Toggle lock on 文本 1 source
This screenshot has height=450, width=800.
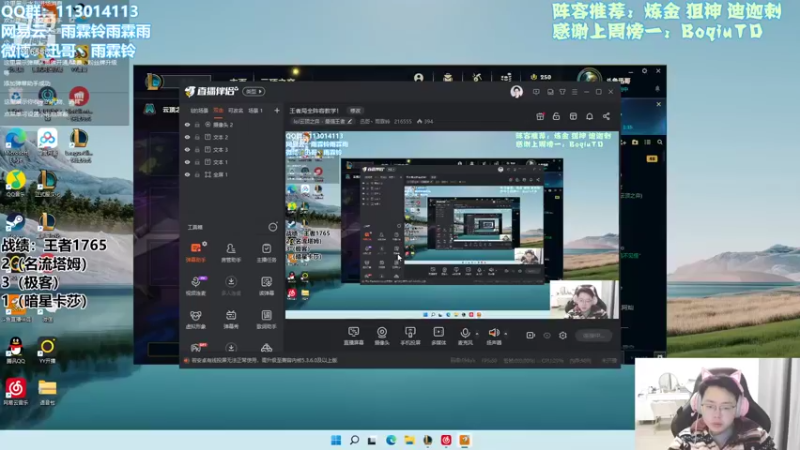pos(197,162)
